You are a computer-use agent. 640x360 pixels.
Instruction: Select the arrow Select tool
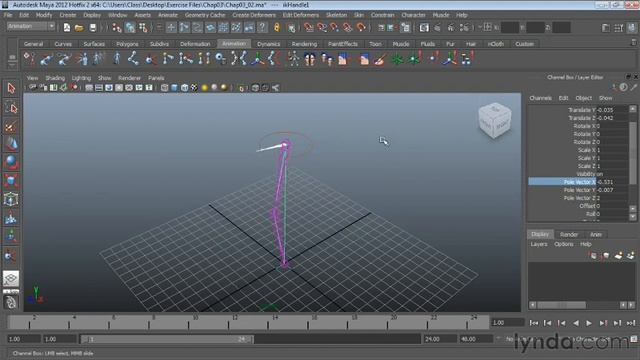[11, 88]
